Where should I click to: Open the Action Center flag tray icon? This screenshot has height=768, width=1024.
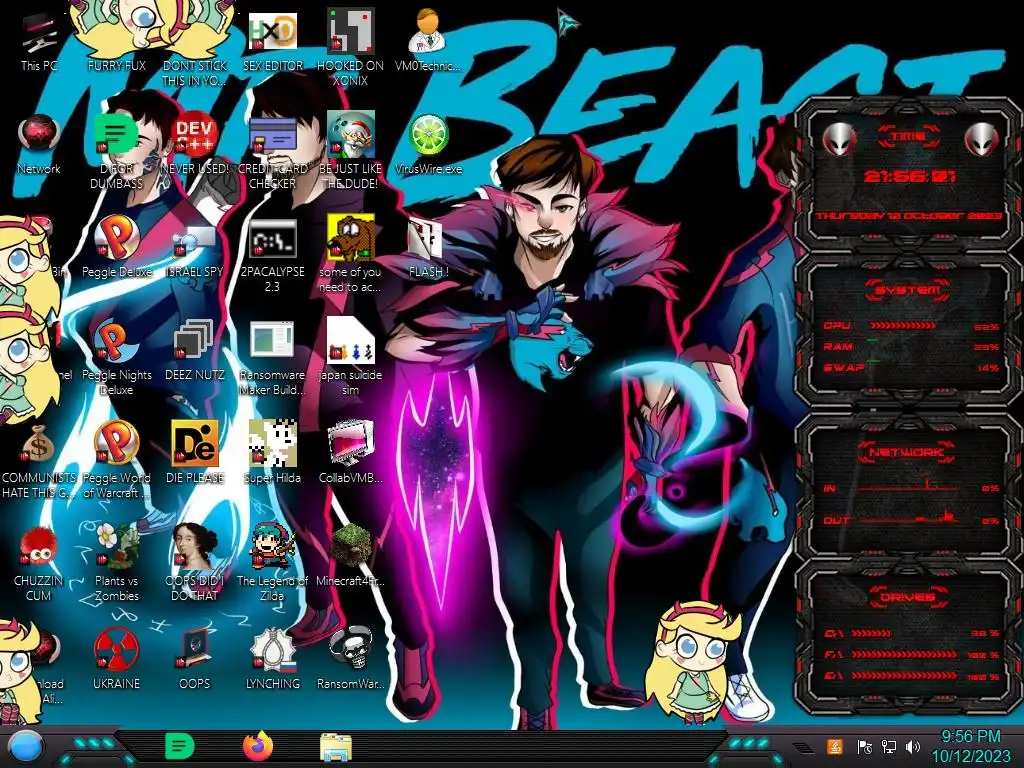(864, 747)
